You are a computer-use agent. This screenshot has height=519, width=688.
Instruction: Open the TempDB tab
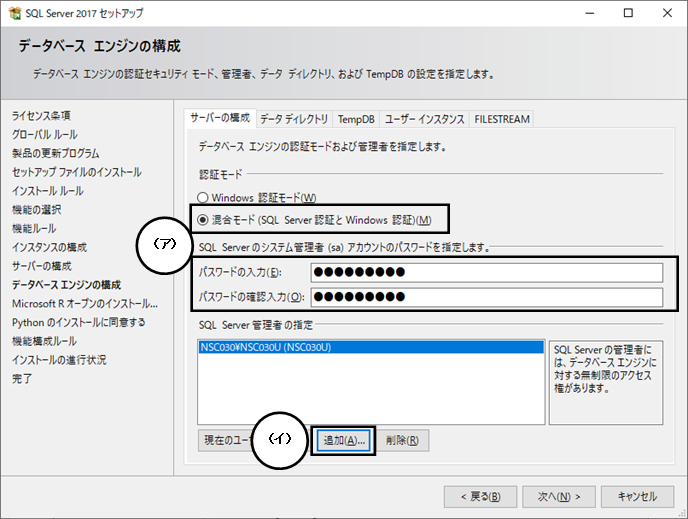pyautogui.click(x=356, y=119)
